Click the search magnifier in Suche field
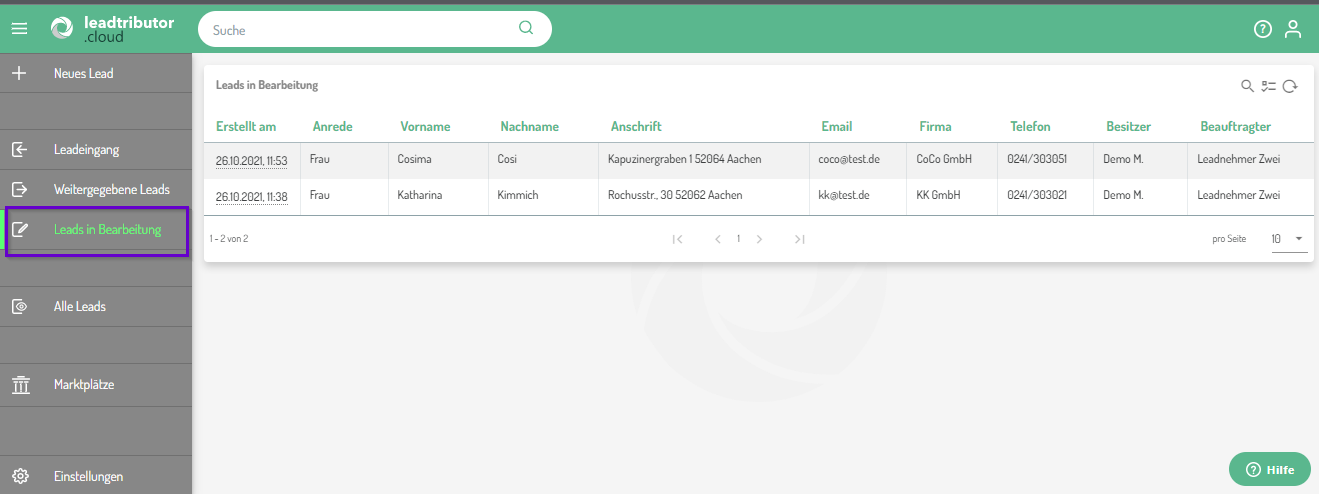 click(x=526, y=28)
